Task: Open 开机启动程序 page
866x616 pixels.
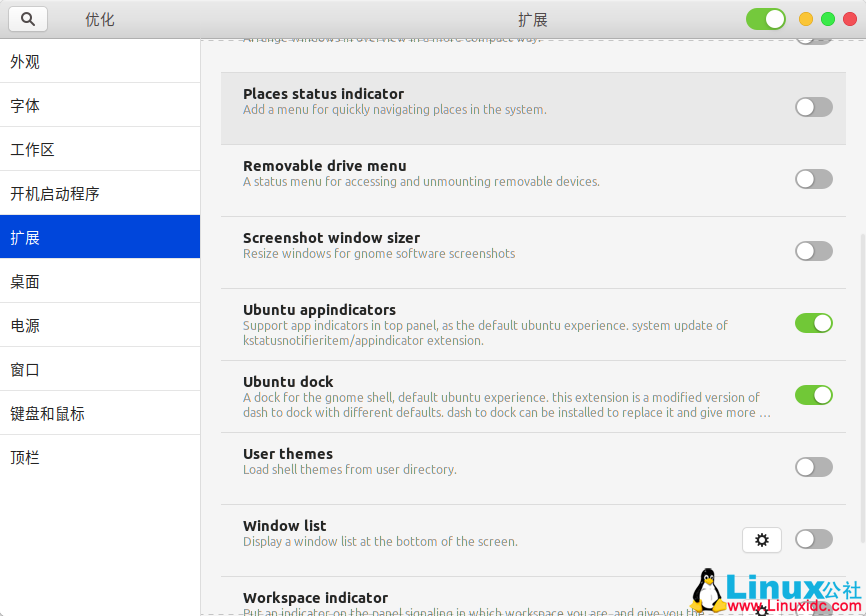Action: pyautogui.click(x=100, y=193)
